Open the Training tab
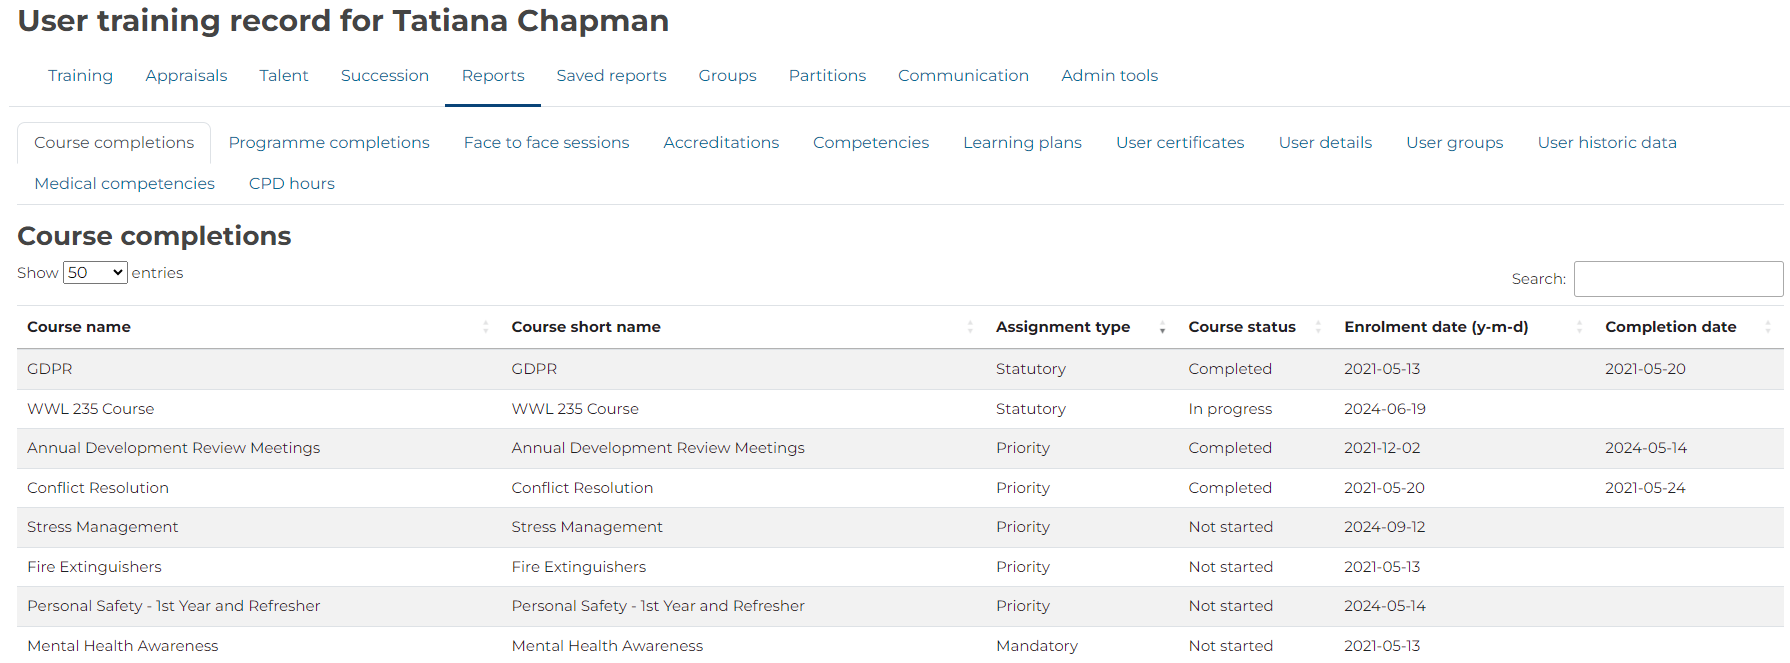1790x663 pixels. point(80,76)
